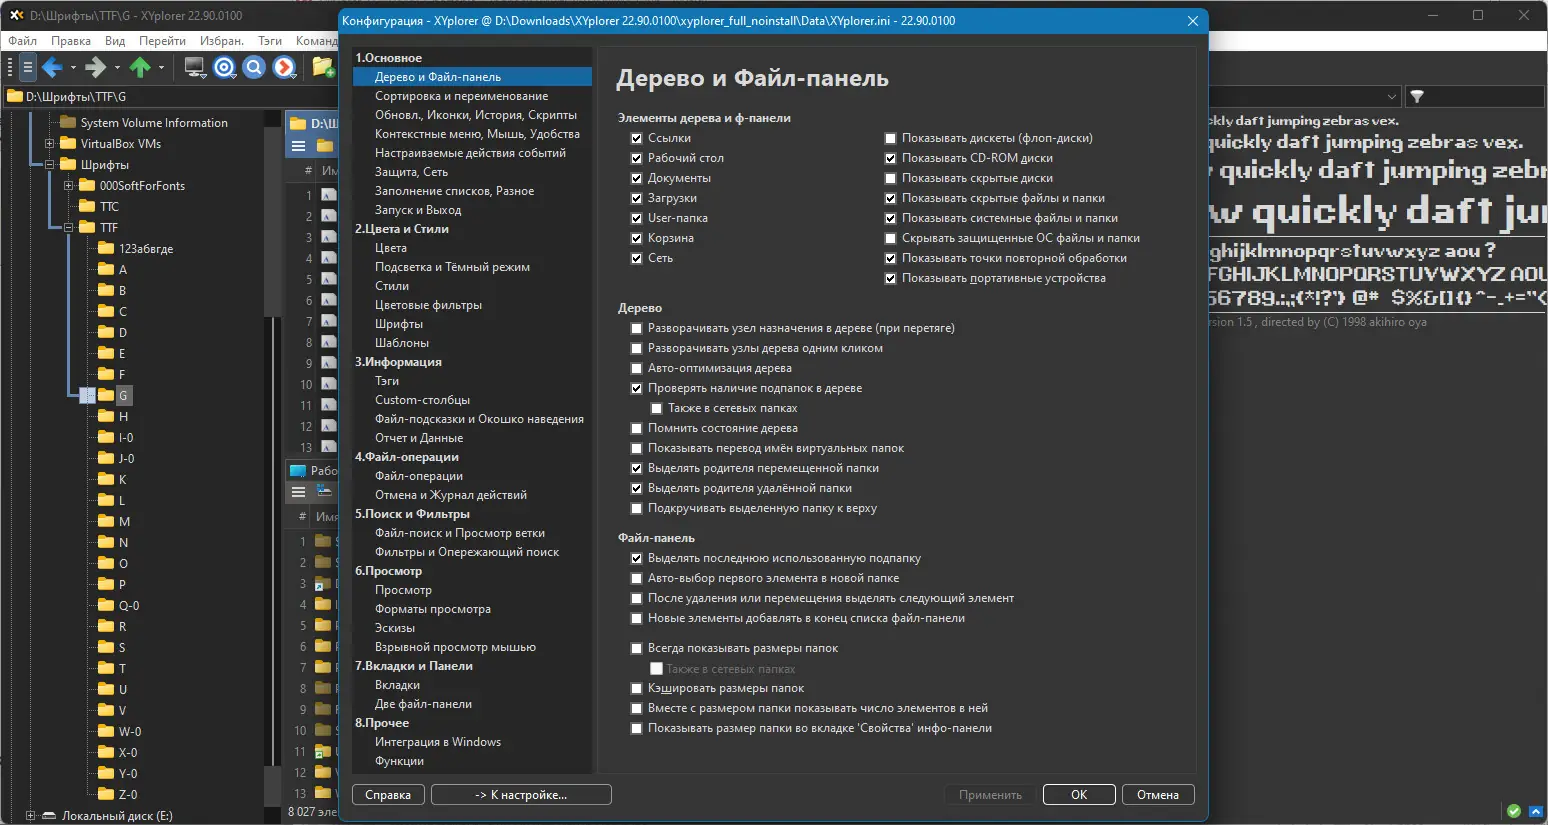Select 'Шрифты' category in settings list
The height and width of the screenshot is (825, 1548).
tap(399, 324)
